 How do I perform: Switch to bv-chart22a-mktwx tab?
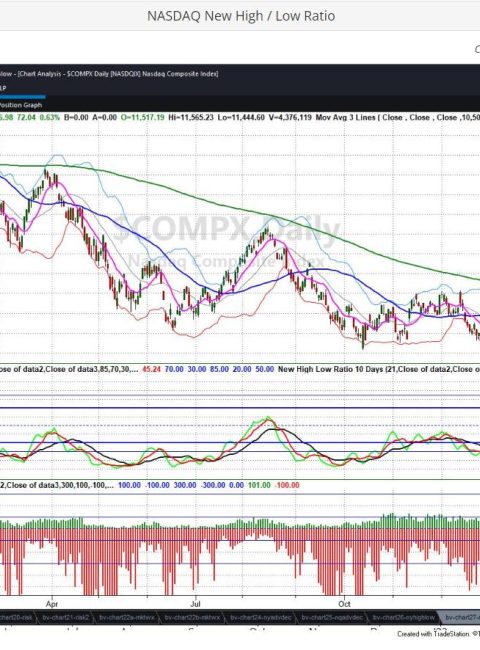tap(126, 618)
